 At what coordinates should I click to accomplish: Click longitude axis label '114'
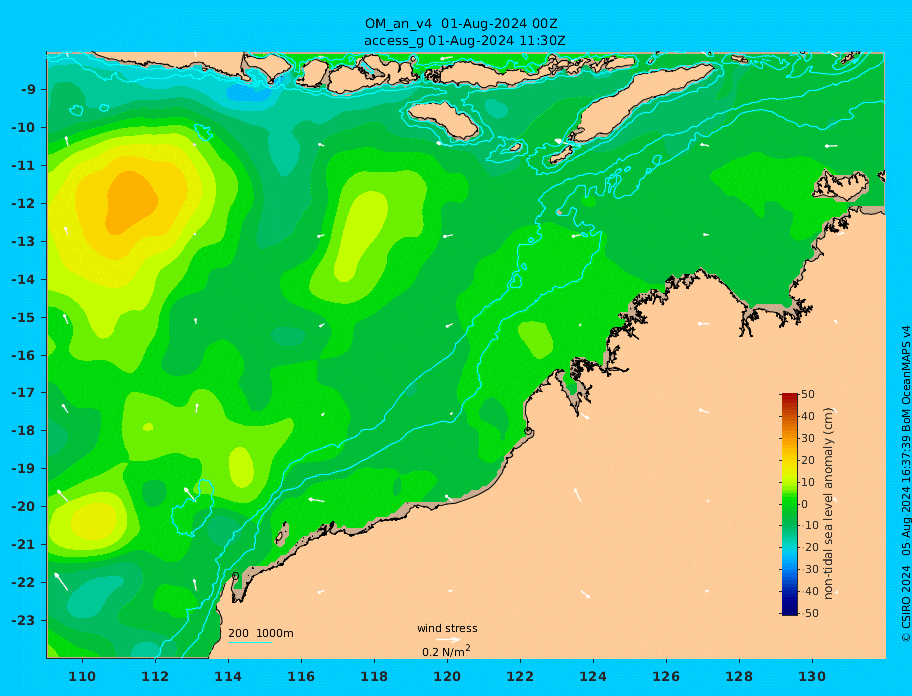[228, 676]
